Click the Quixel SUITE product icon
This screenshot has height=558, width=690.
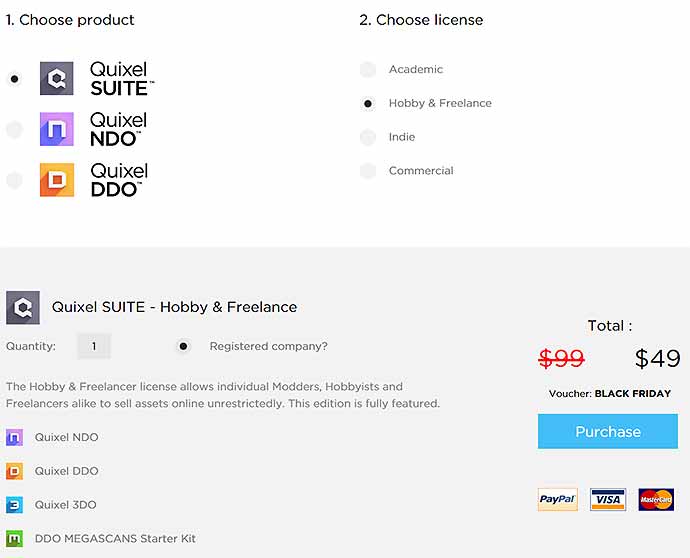click(57, 79)
